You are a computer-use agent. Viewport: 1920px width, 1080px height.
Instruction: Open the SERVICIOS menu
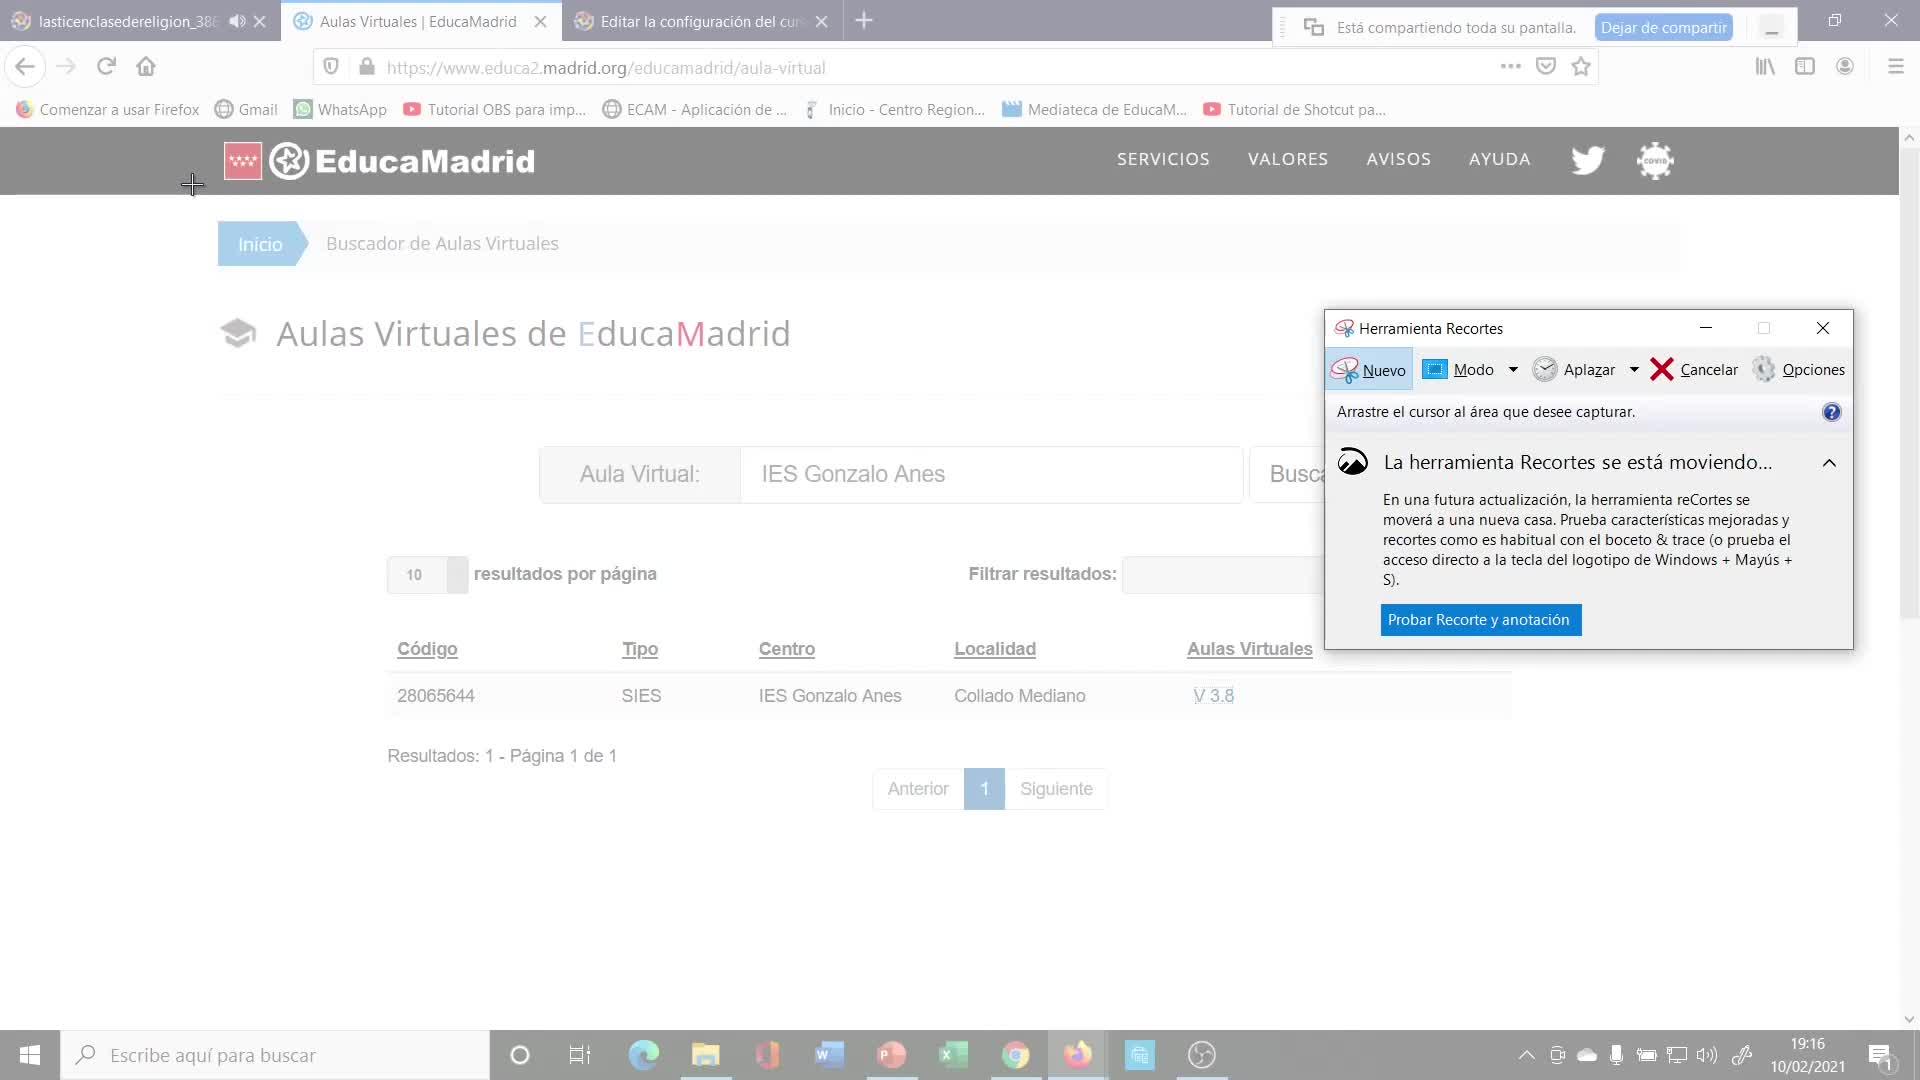(x=1163, y=160)
